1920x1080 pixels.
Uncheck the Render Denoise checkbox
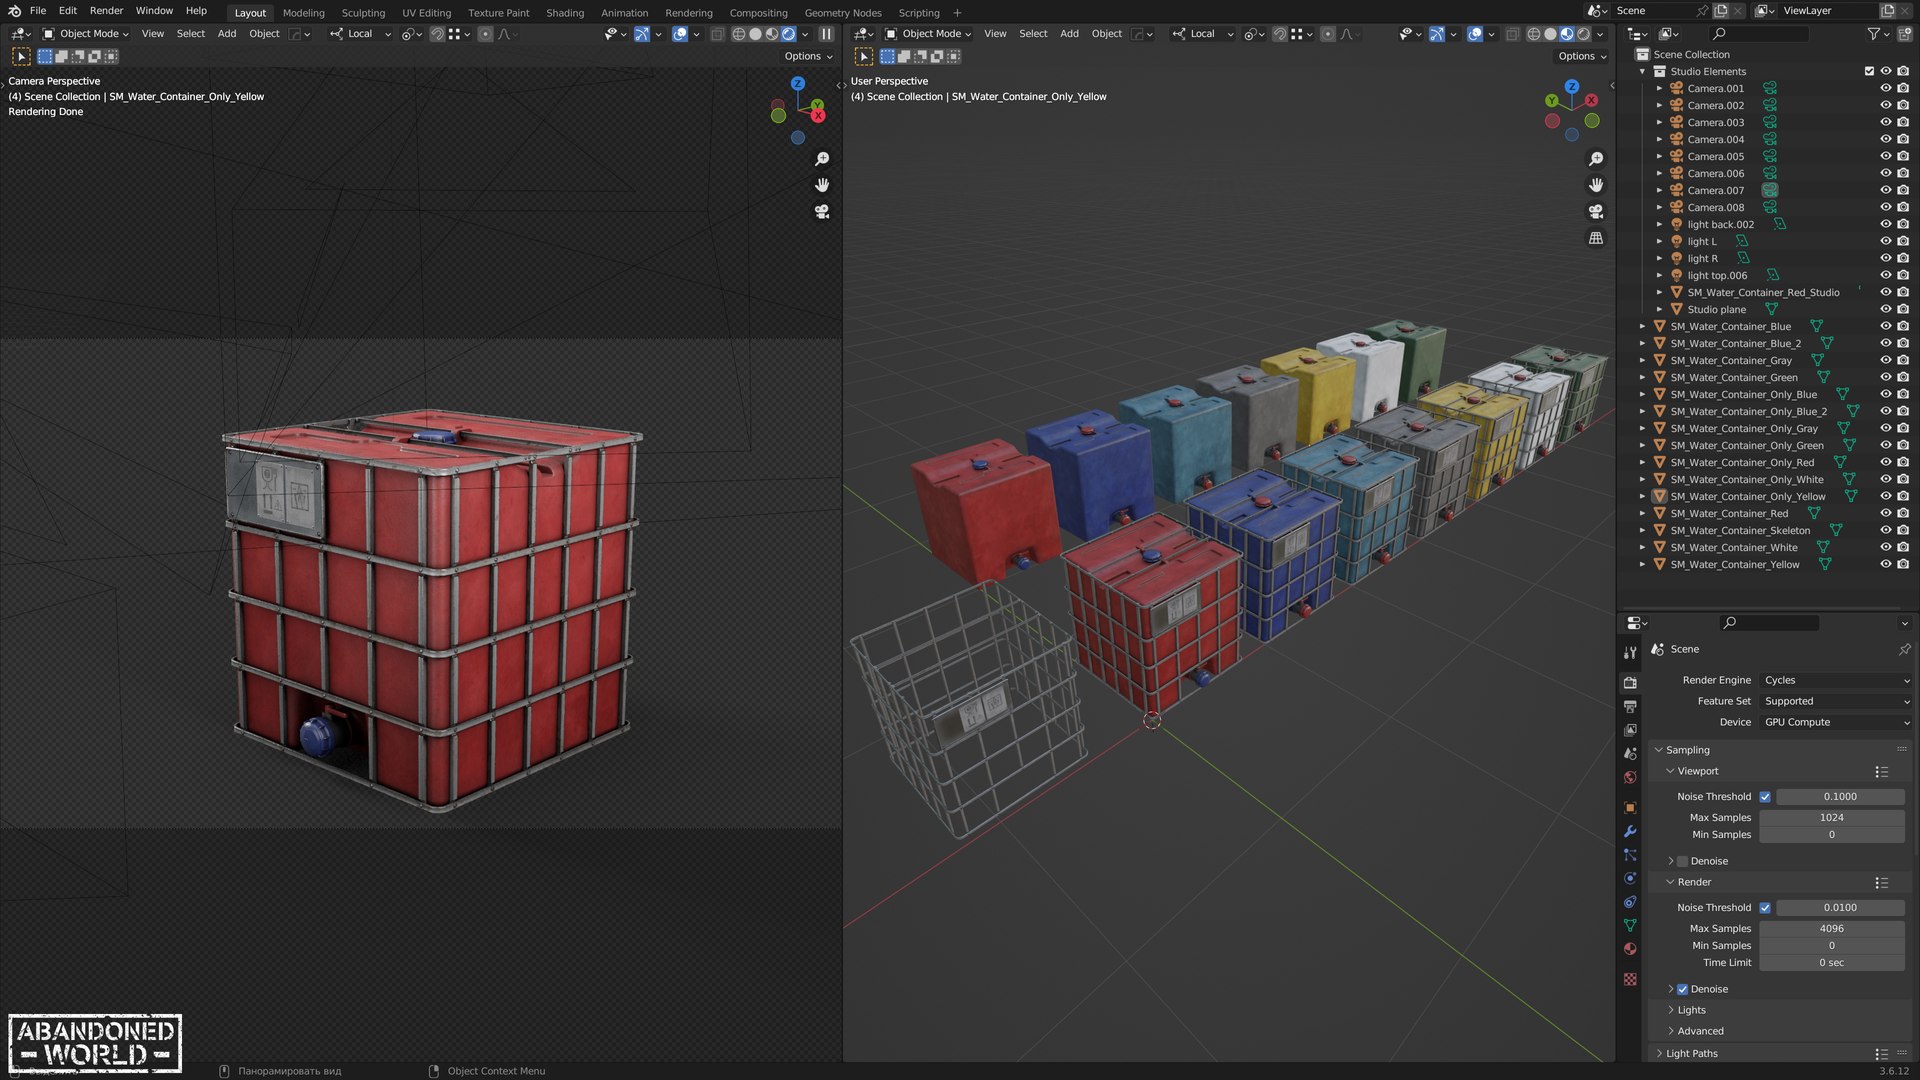(x=1682, y=989)
